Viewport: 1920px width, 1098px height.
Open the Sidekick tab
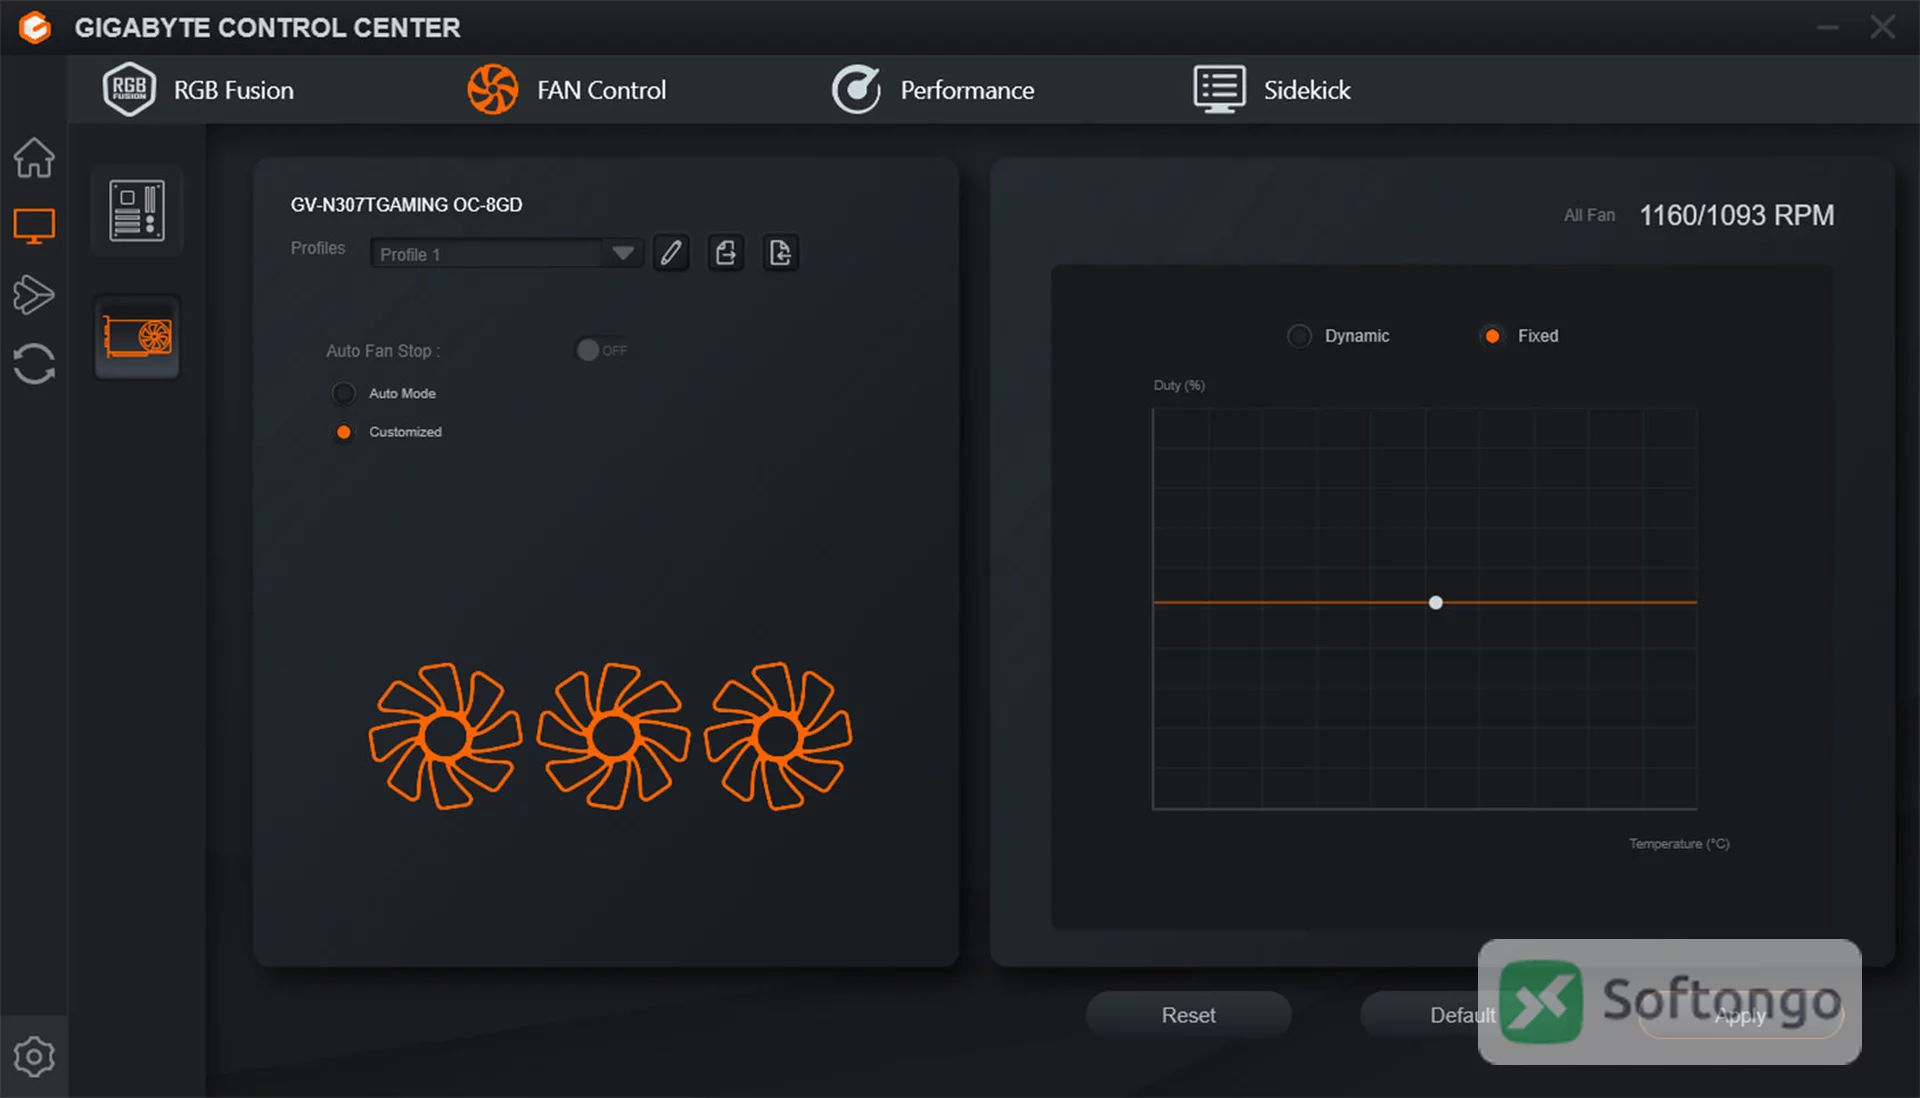pos(1271,90)
